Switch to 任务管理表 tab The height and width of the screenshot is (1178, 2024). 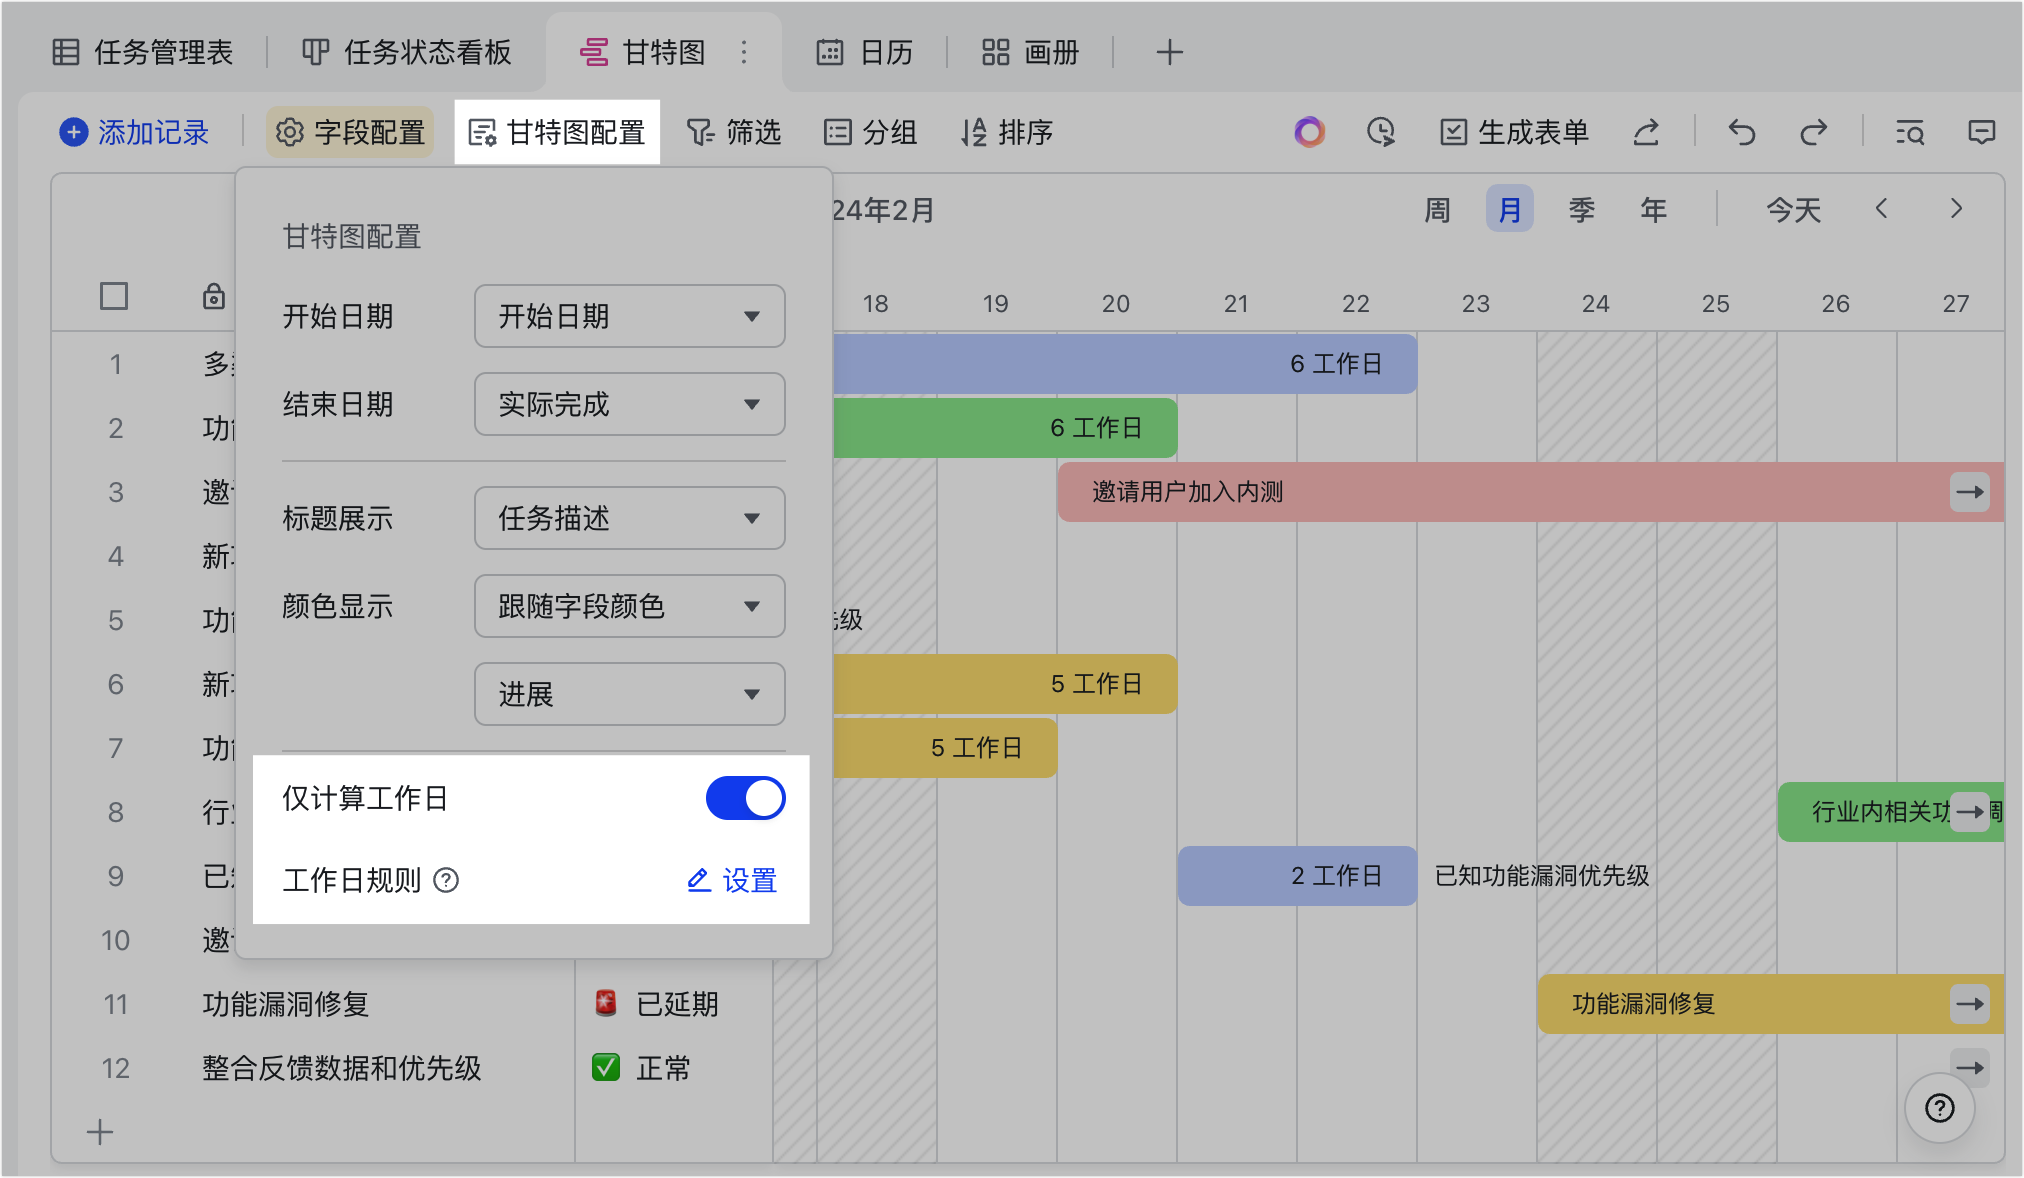[x=142, y=52]
